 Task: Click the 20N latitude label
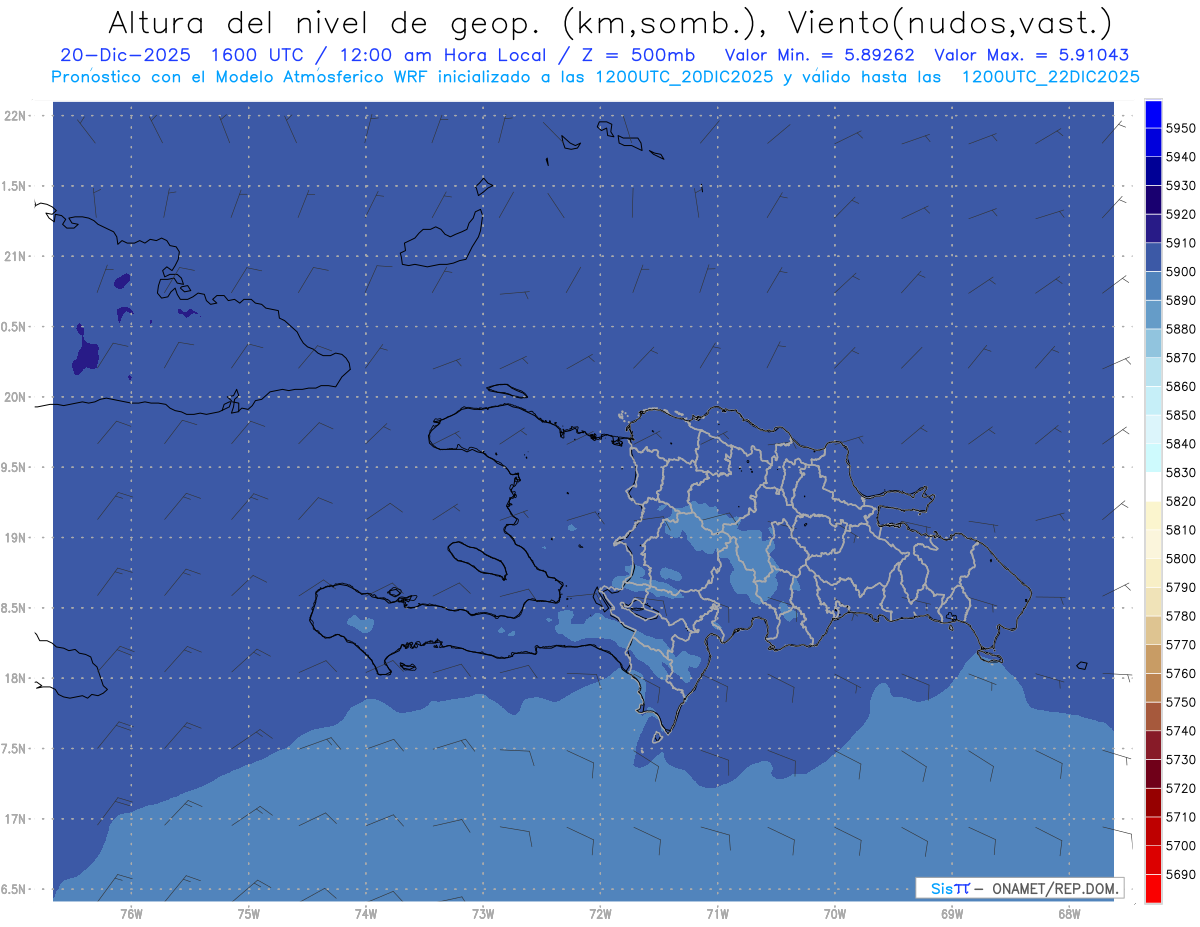click(15, 397)
